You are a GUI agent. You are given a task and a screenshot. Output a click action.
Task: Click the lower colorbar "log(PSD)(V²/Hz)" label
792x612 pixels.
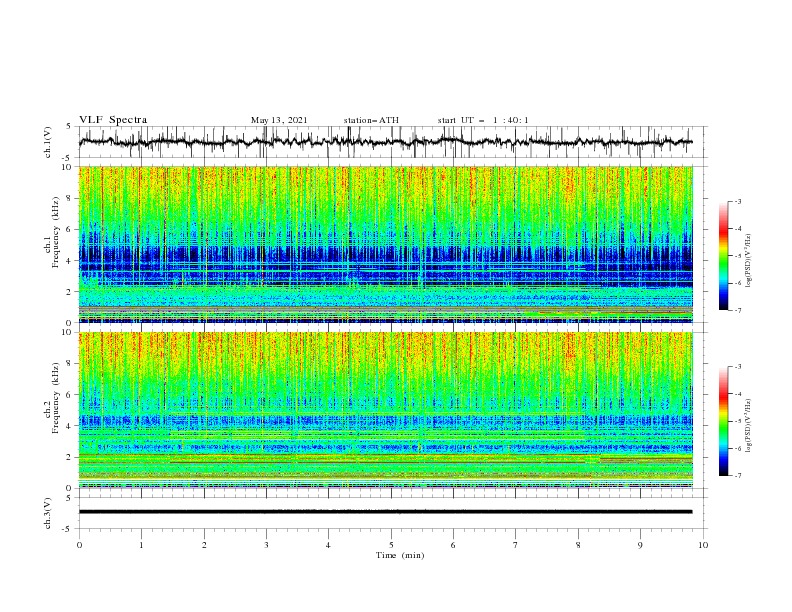(749, 426)
